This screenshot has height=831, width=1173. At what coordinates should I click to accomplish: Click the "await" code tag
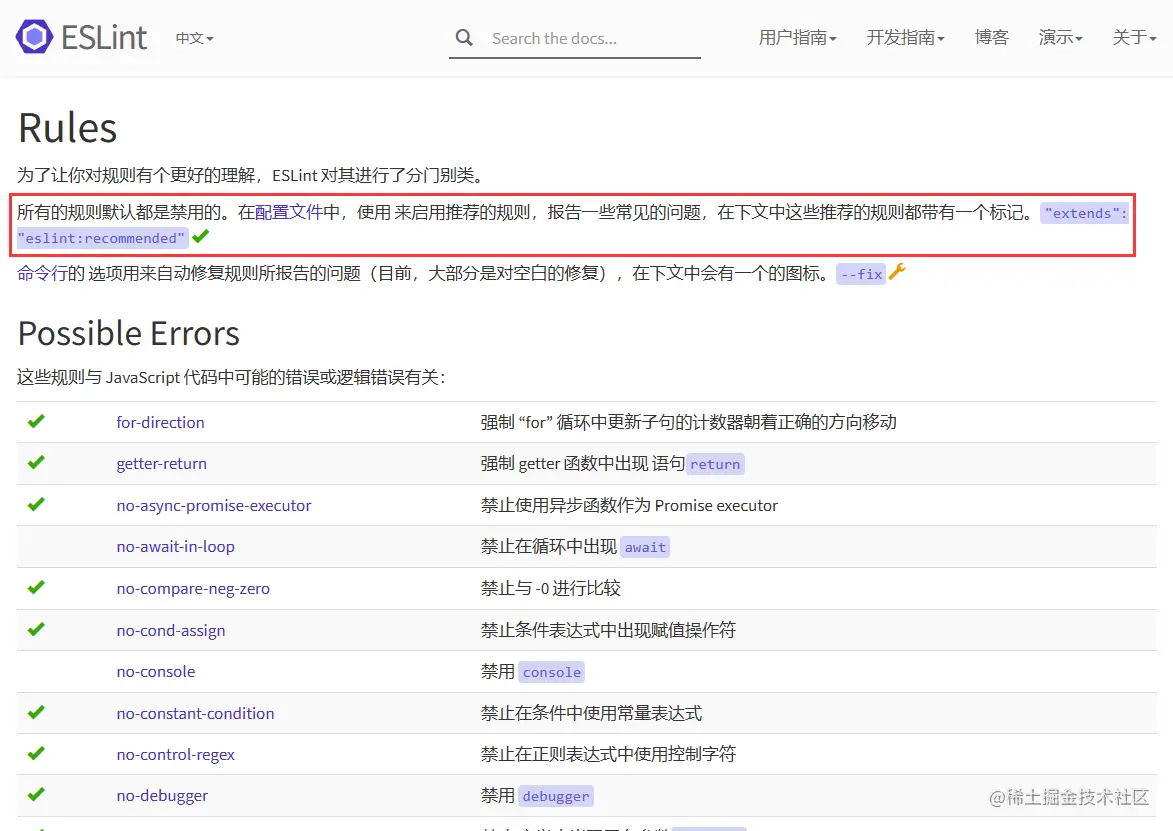(x=645, y=547)
